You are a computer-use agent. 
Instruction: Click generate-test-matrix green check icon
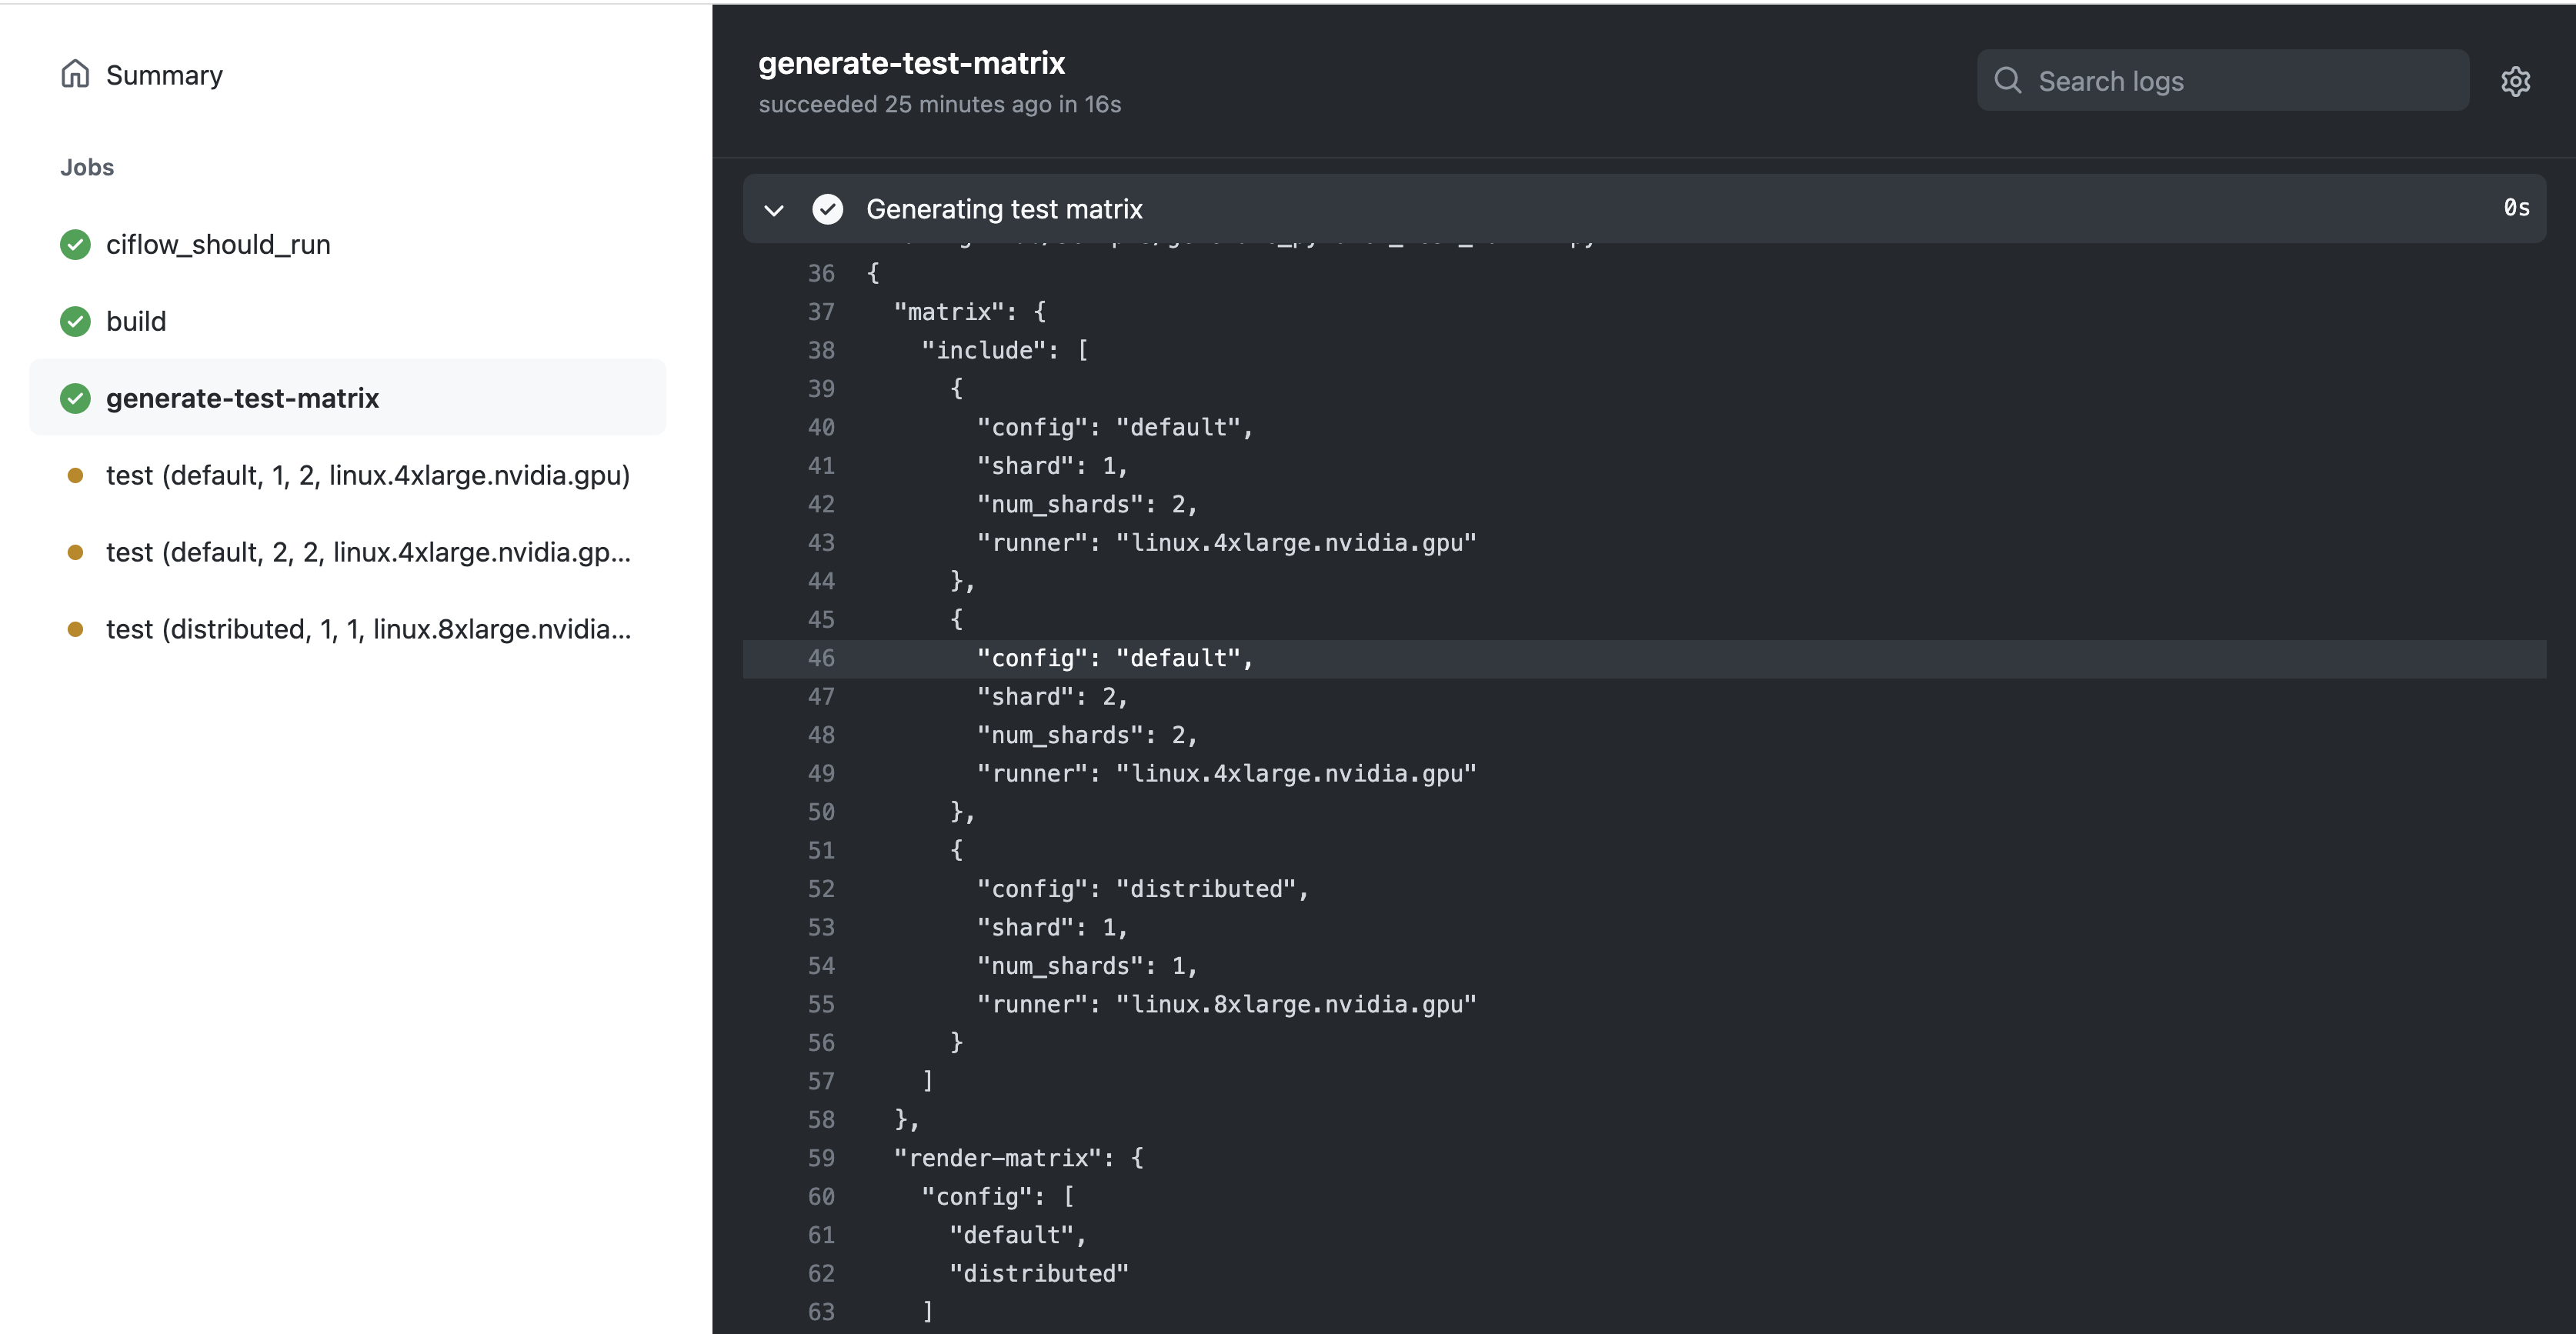tap(75, 398)
